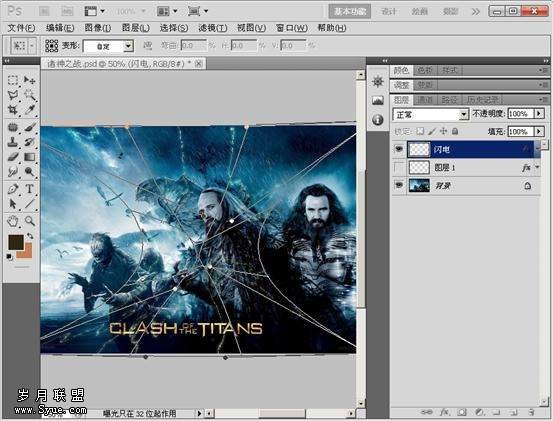Toggle lock image pixels brush icon

pyautogui.click(x=432, y=131)
